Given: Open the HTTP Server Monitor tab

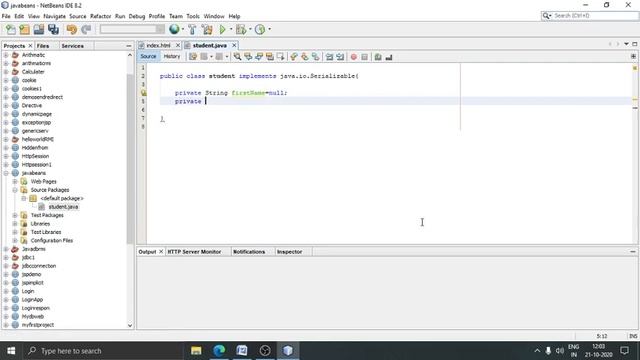Looking at the screenshot, I should pyautogui.click(x=194, y=252).
